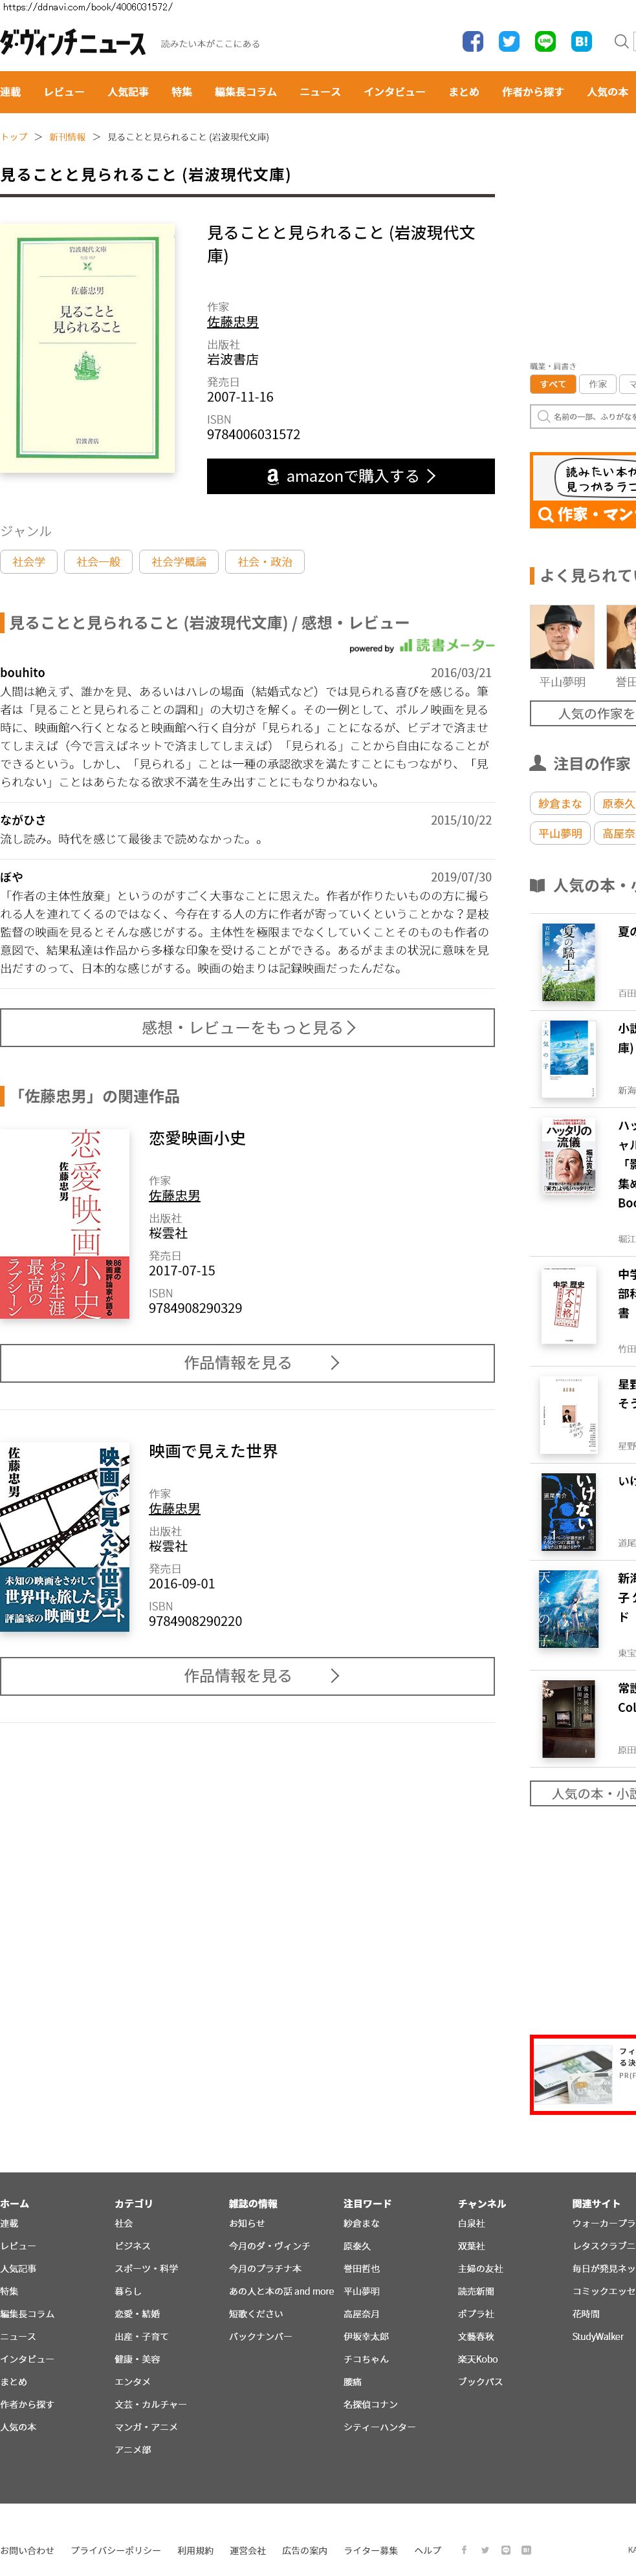Viewport: 636px width, 2576px height.
Task: Open the レビュー menu item
Action: (64, 92)
